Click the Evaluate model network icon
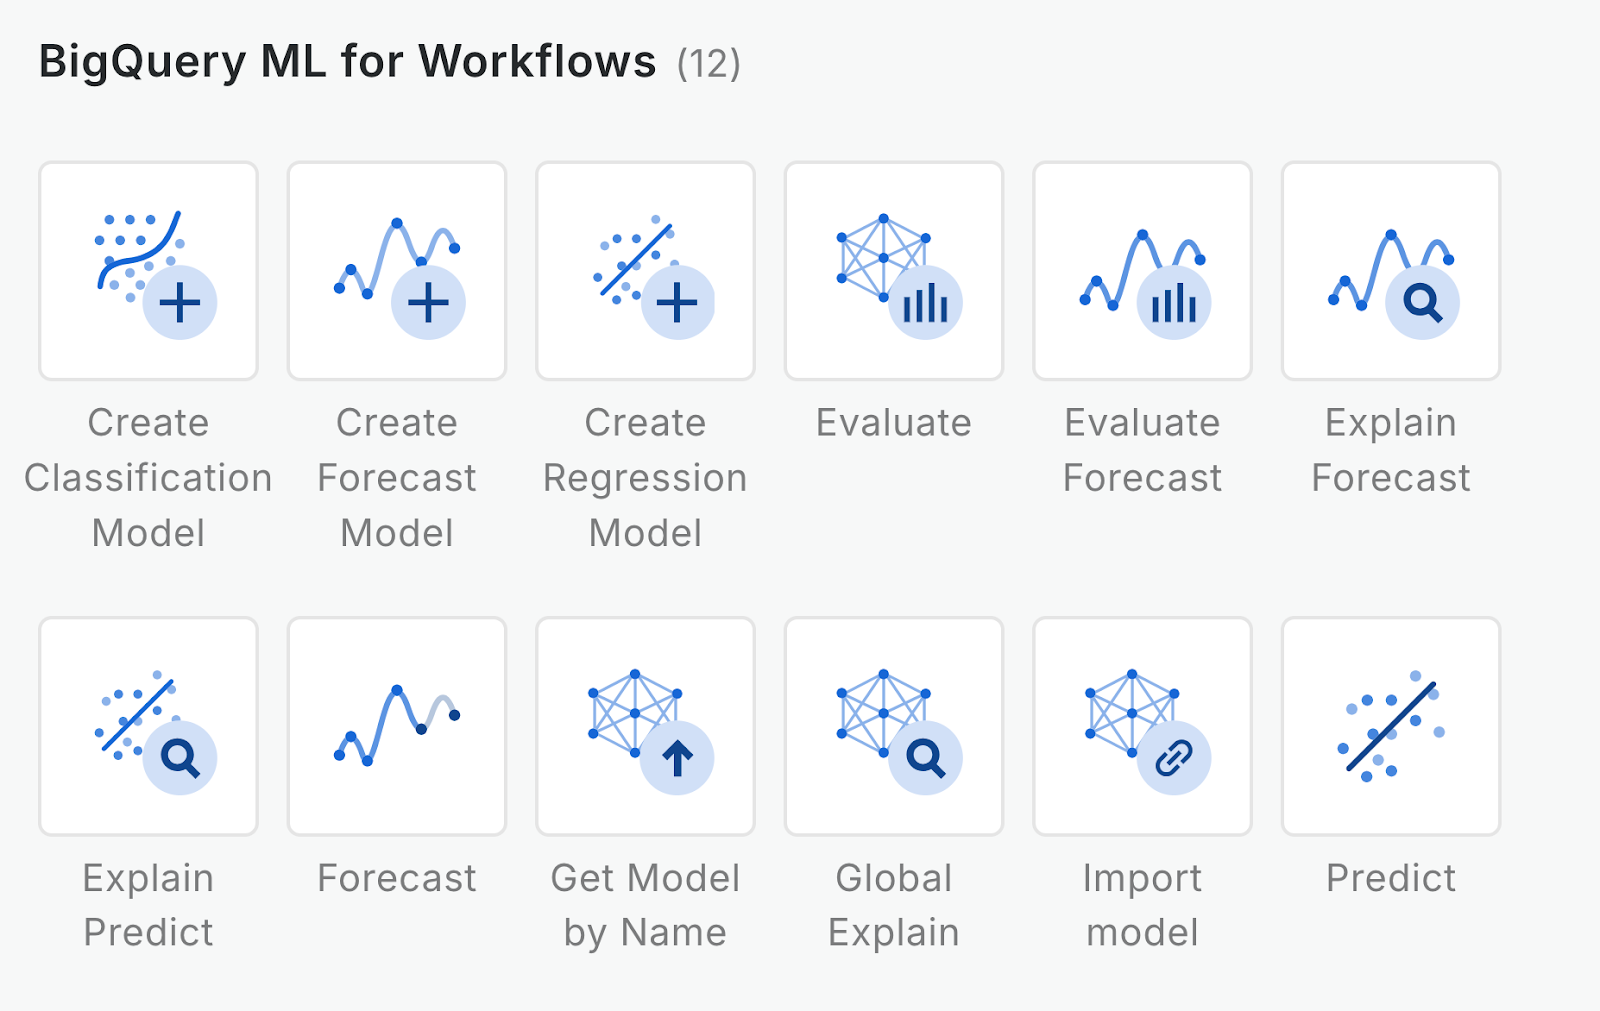The width and height of the screenshot is (1600, 1011). pos(893,270)
